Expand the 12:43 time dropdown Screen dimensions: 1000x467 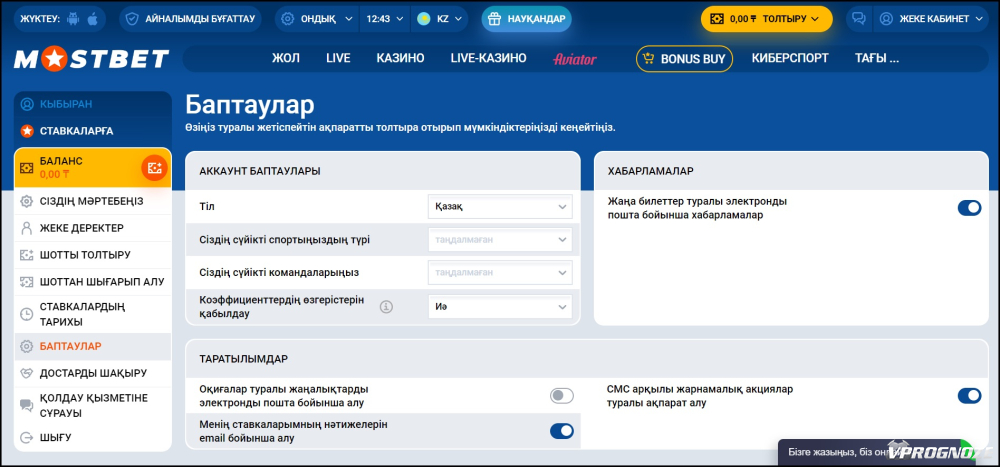[385, 19]
